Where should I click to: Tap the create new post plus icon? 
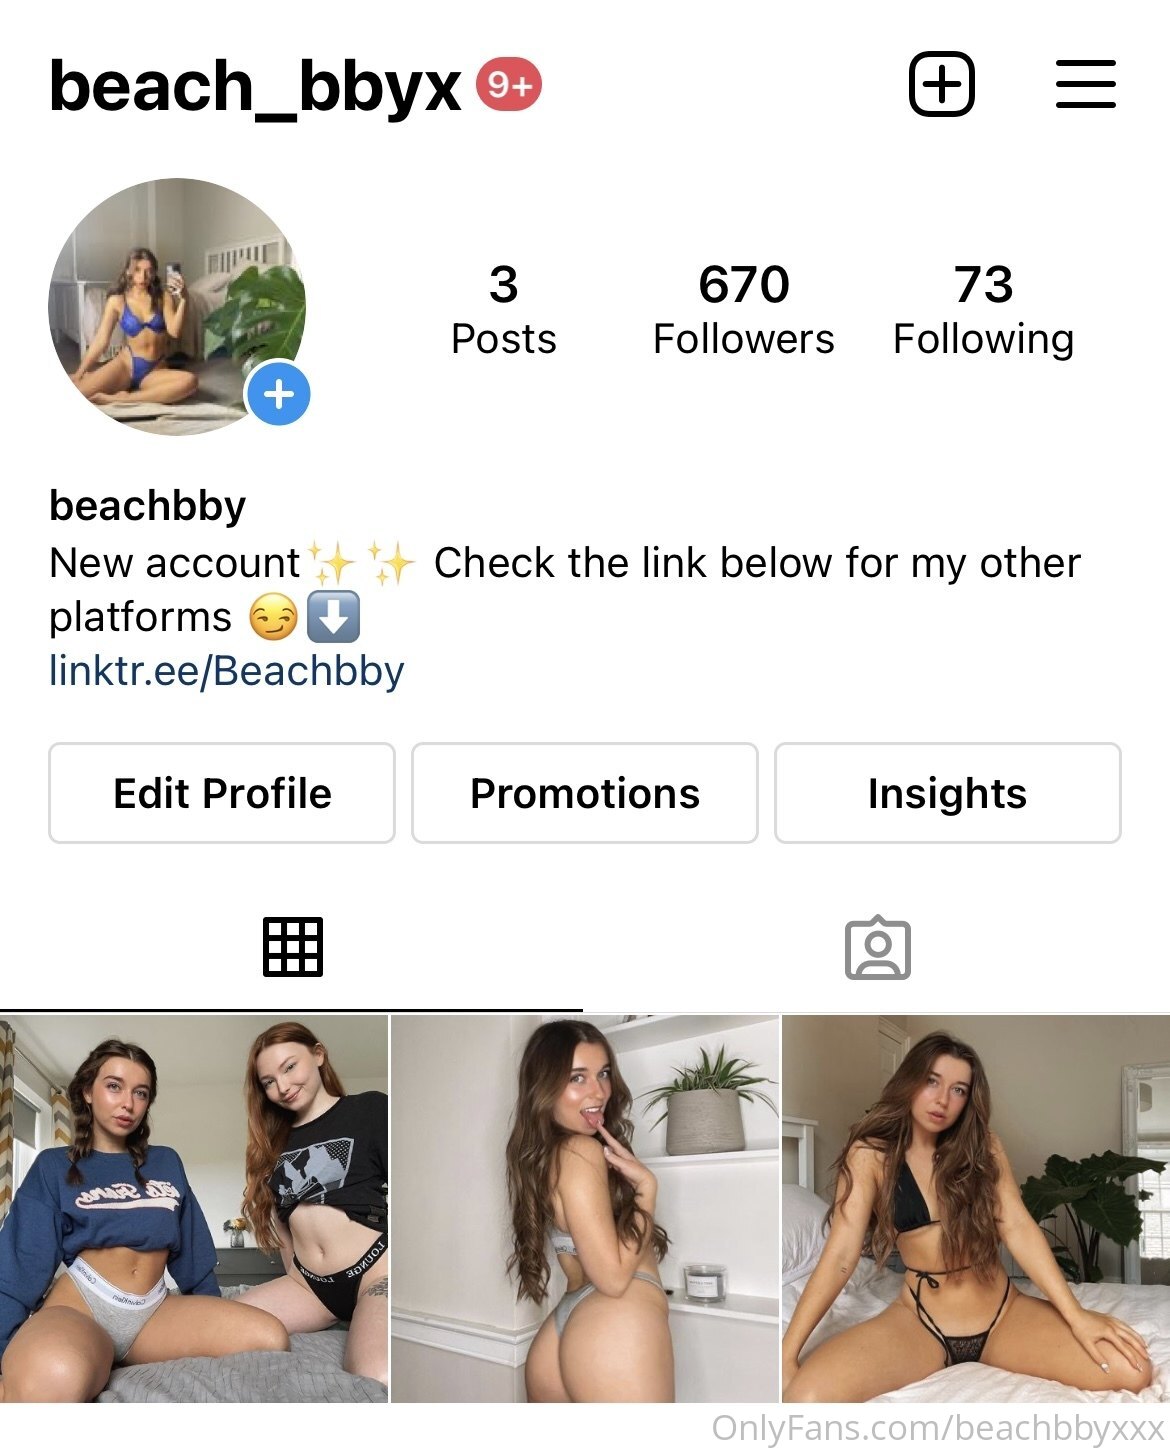(x=941, y=84)
